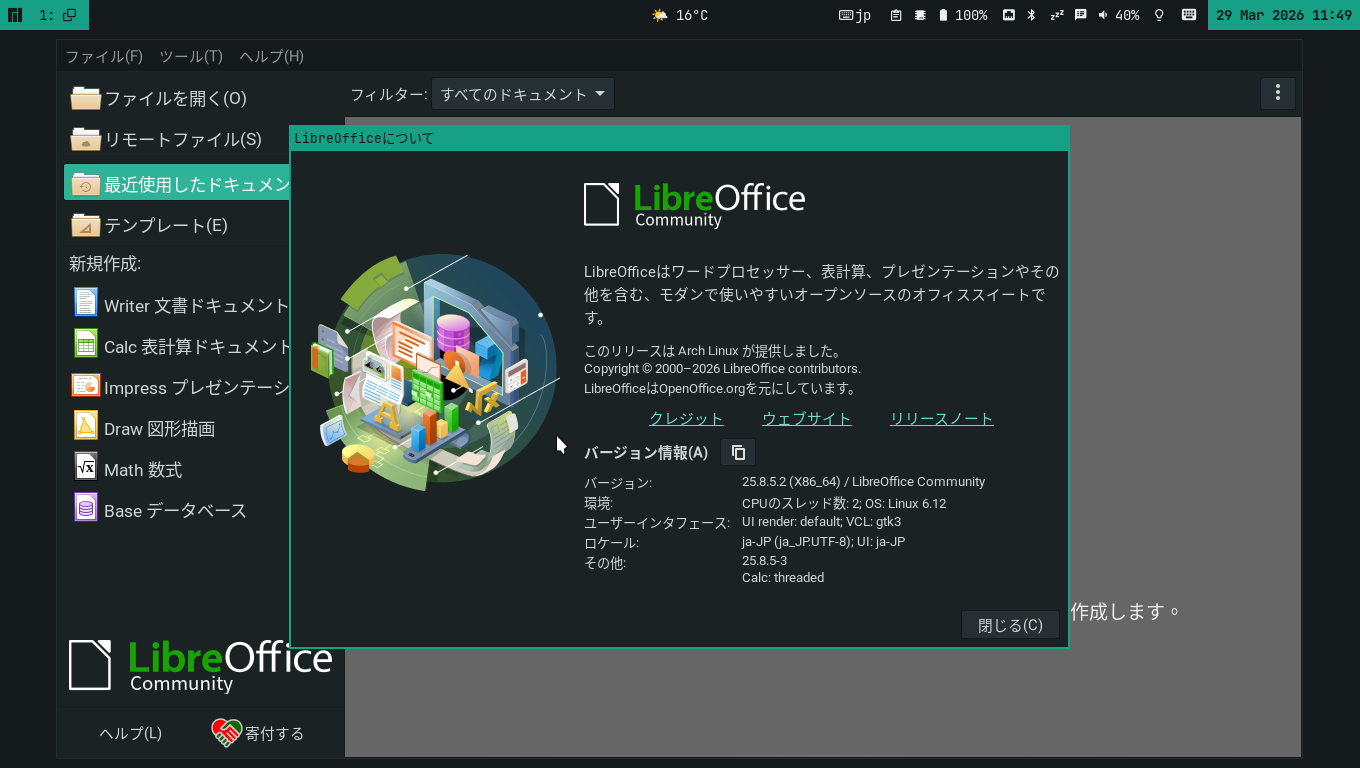Click the notification speech bubble tray icon
Image resolution: width=1360 pixels, height=768 pixels.
pyautogui.click(x=1080, y=15)
